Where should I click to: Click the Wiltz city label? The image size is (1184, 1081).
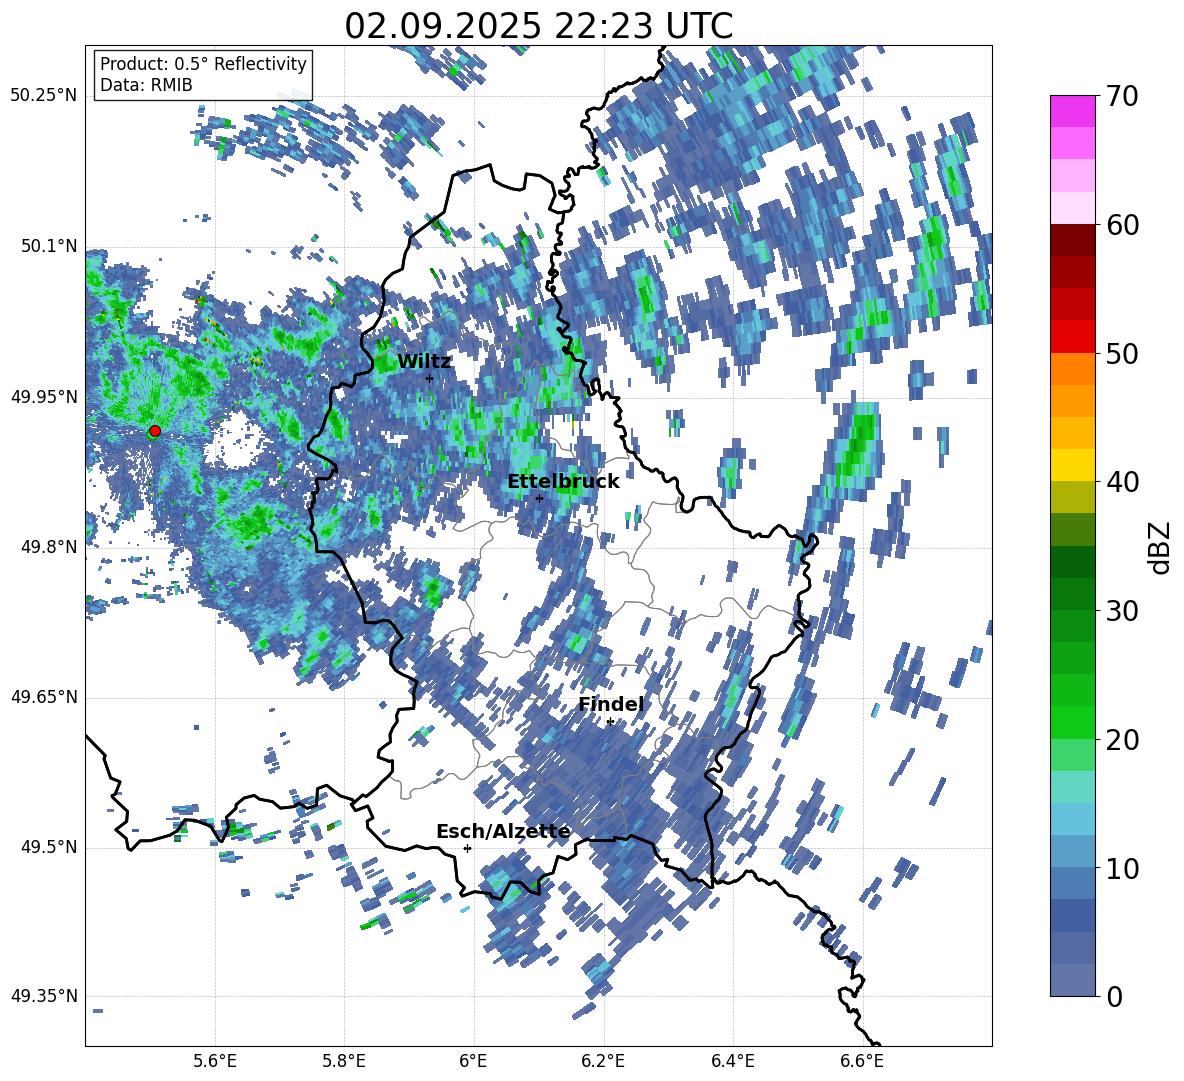click(x=424, y=362)
